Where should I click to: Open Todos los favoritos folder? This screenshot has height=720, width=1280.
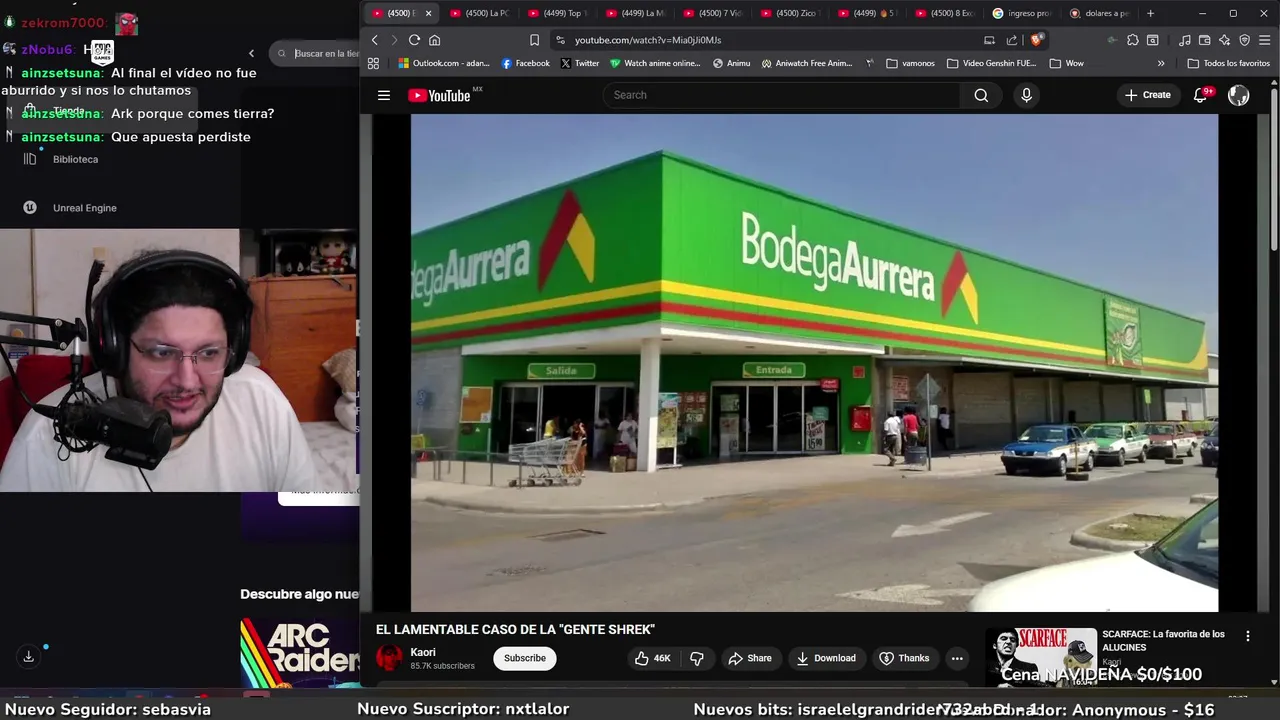[1229, 63]
